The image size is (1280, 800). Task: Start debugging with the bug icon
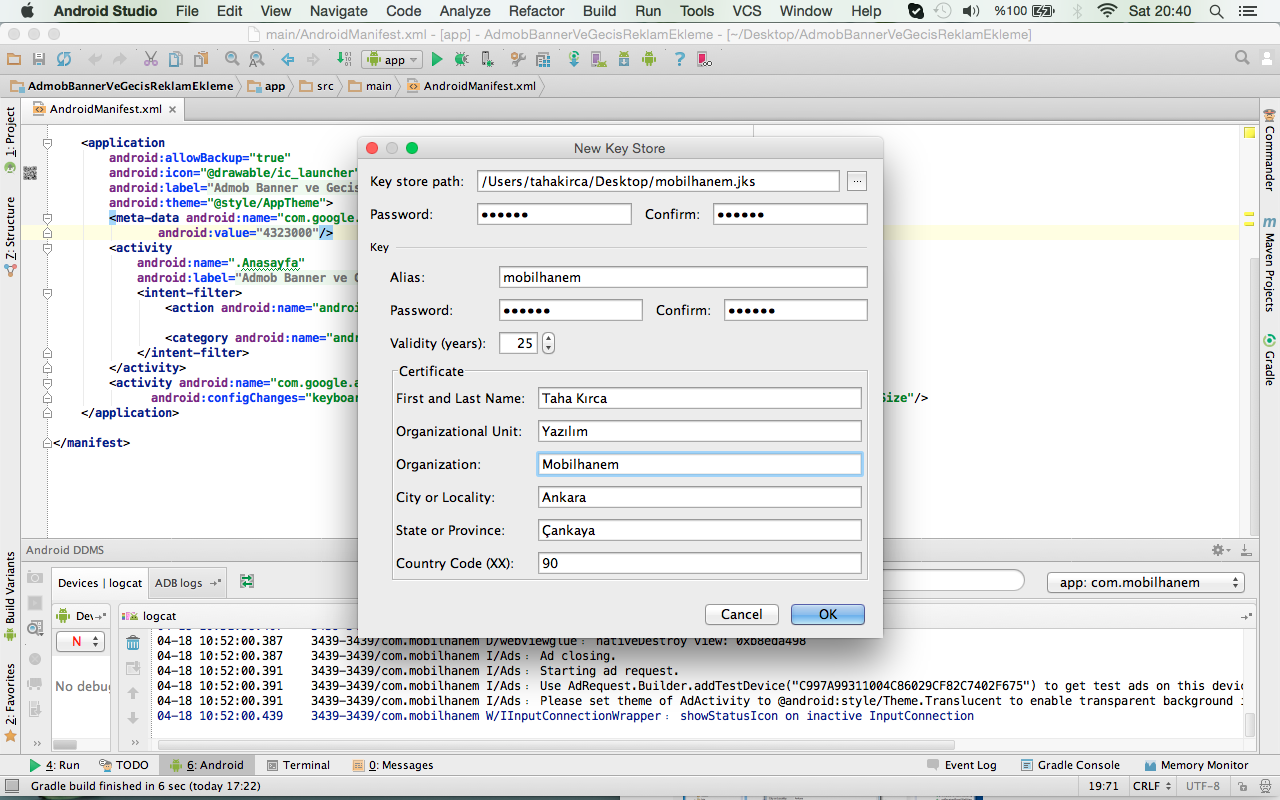tap(461, 59)
